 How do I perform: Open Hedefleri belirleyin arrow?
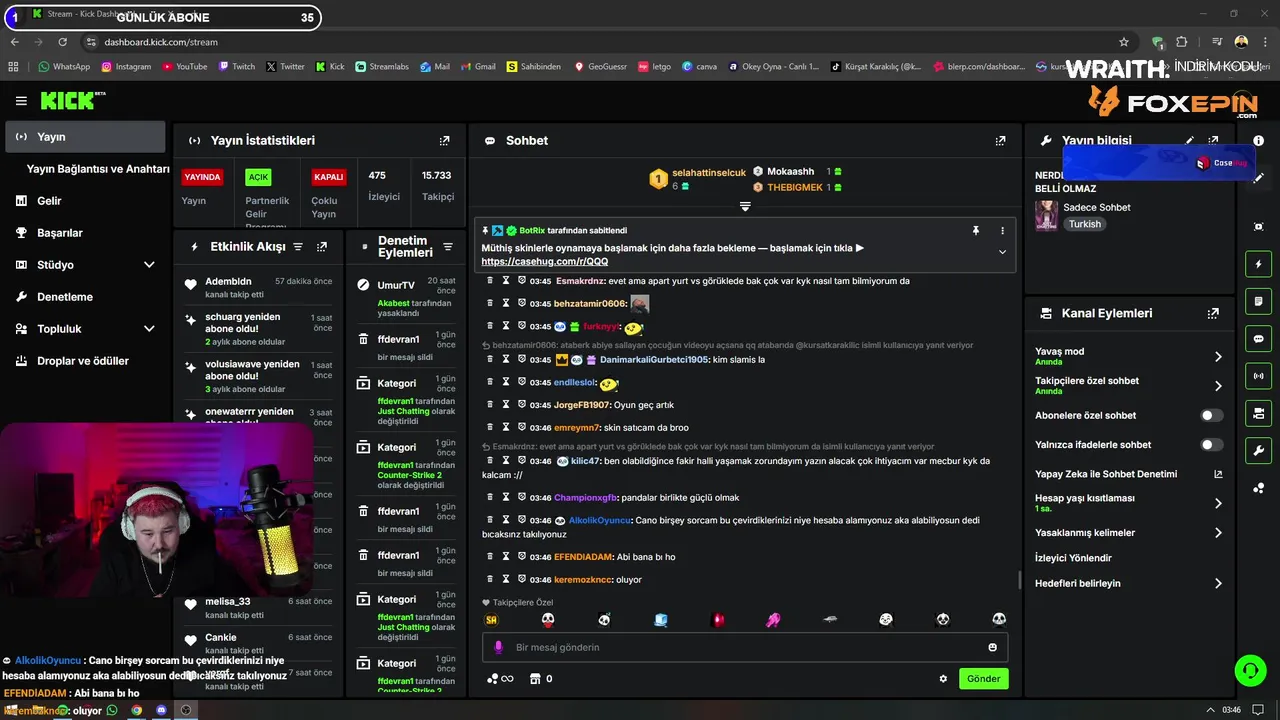[x=1218, y=583]
